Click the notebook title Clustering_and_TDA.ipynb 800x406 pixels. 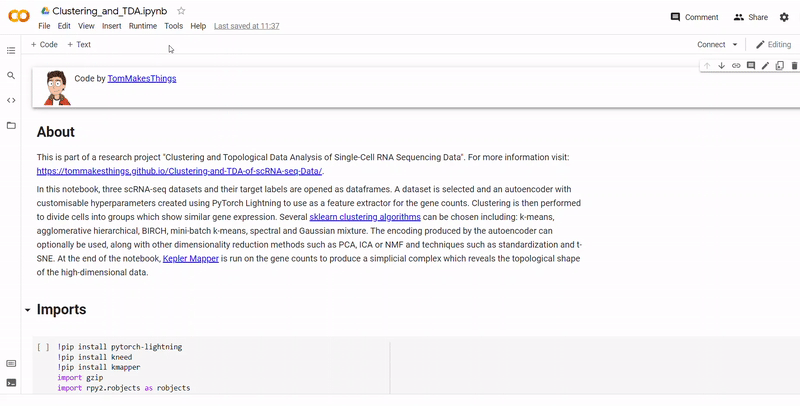click(x=110, y=11)
